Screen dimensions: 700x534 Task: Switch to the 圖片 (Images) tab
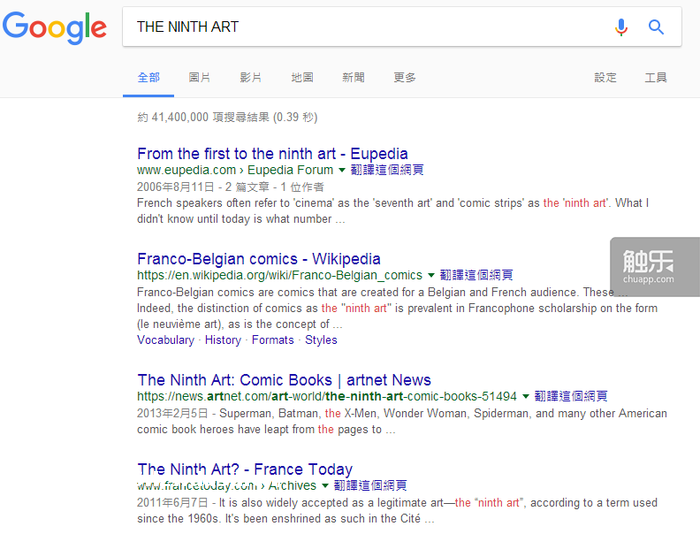(200, 77)
